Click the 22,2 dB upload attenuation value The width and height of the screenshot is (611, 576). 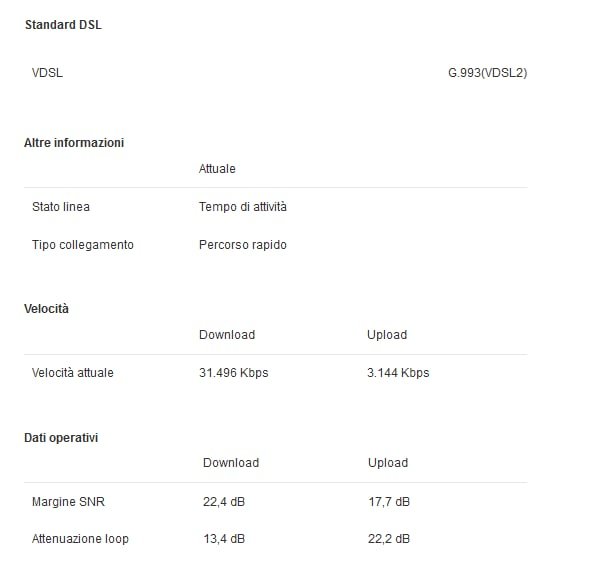pyautogui.click(x=389, y=539)
